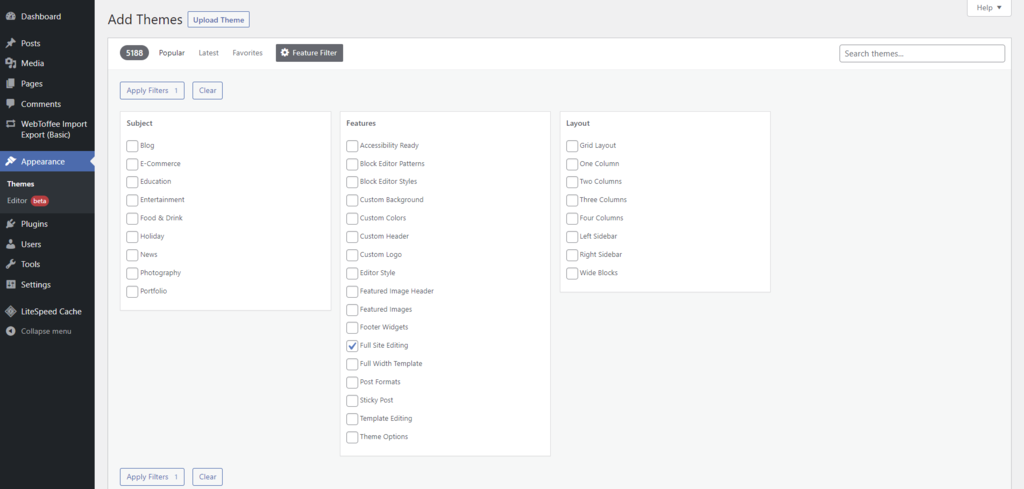The image size is (1024, 489).
Task: Click the Search themes input field
Action: click(921, 53)
